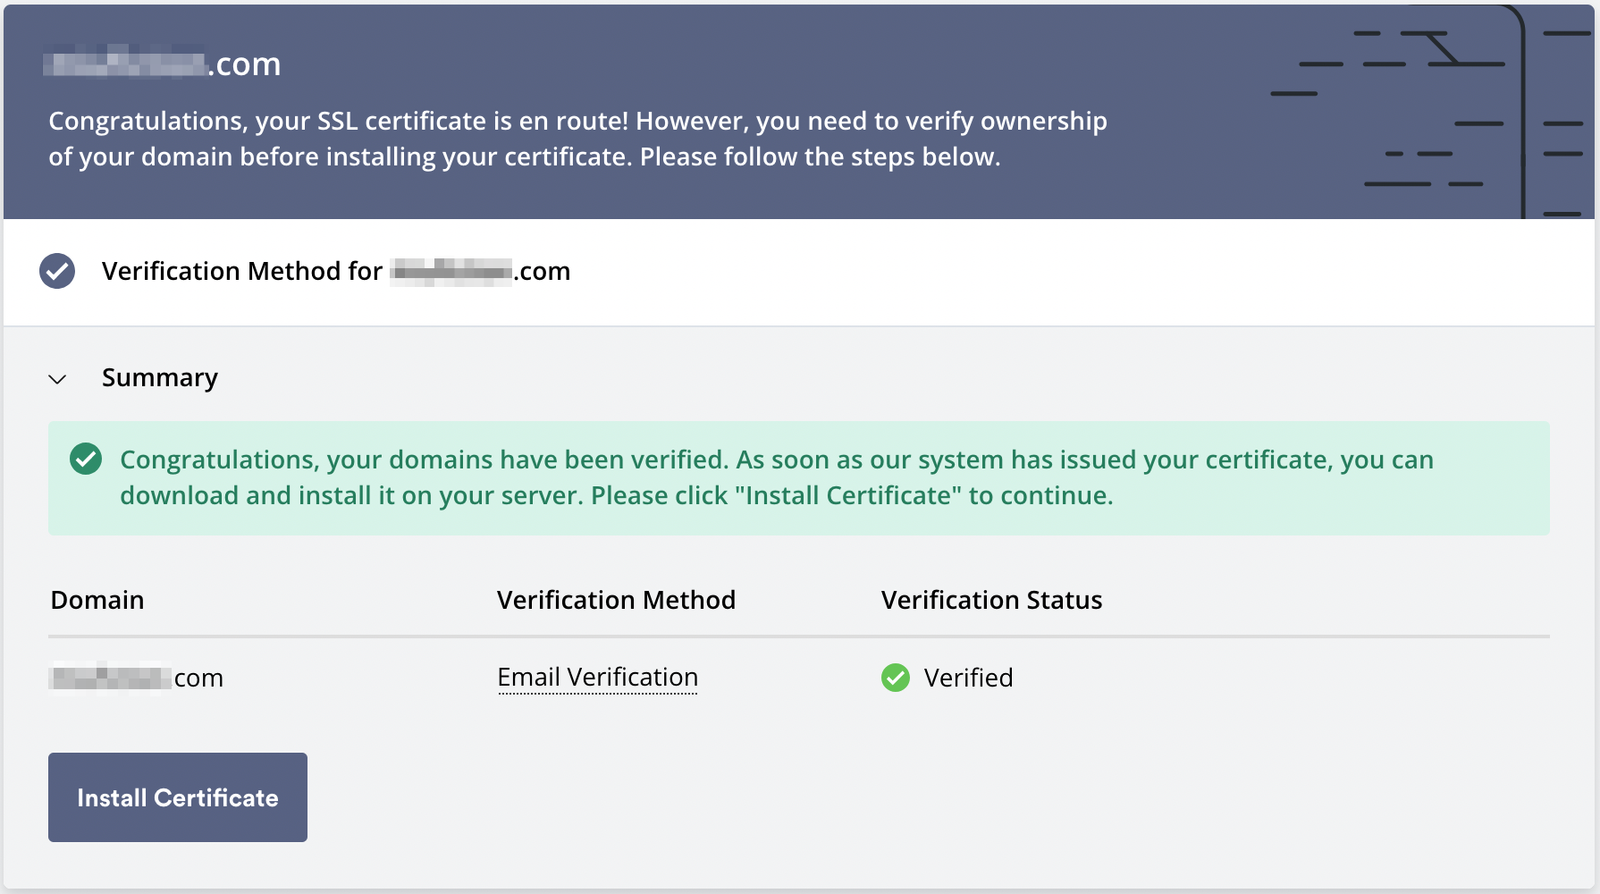Select the blurred domain cell in table
The width and height of the screenshot is (1600, 894).
136,678
